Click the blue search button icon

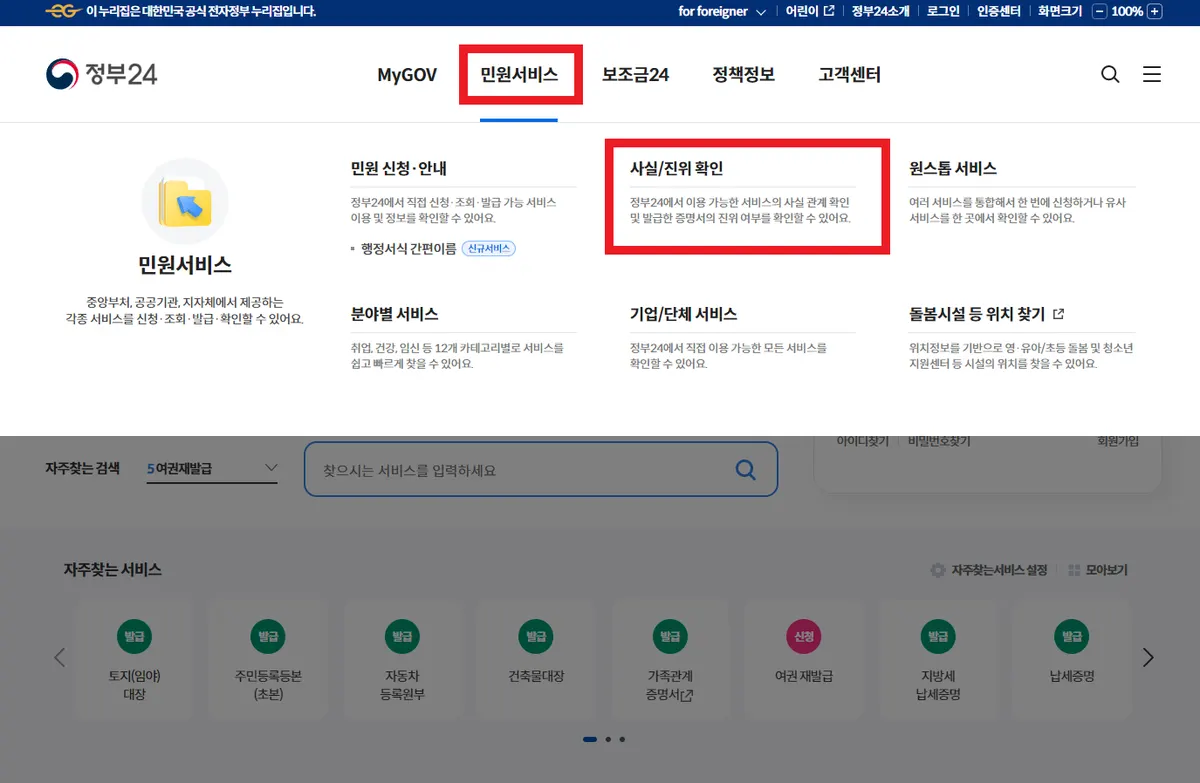[x=746, y=469]
